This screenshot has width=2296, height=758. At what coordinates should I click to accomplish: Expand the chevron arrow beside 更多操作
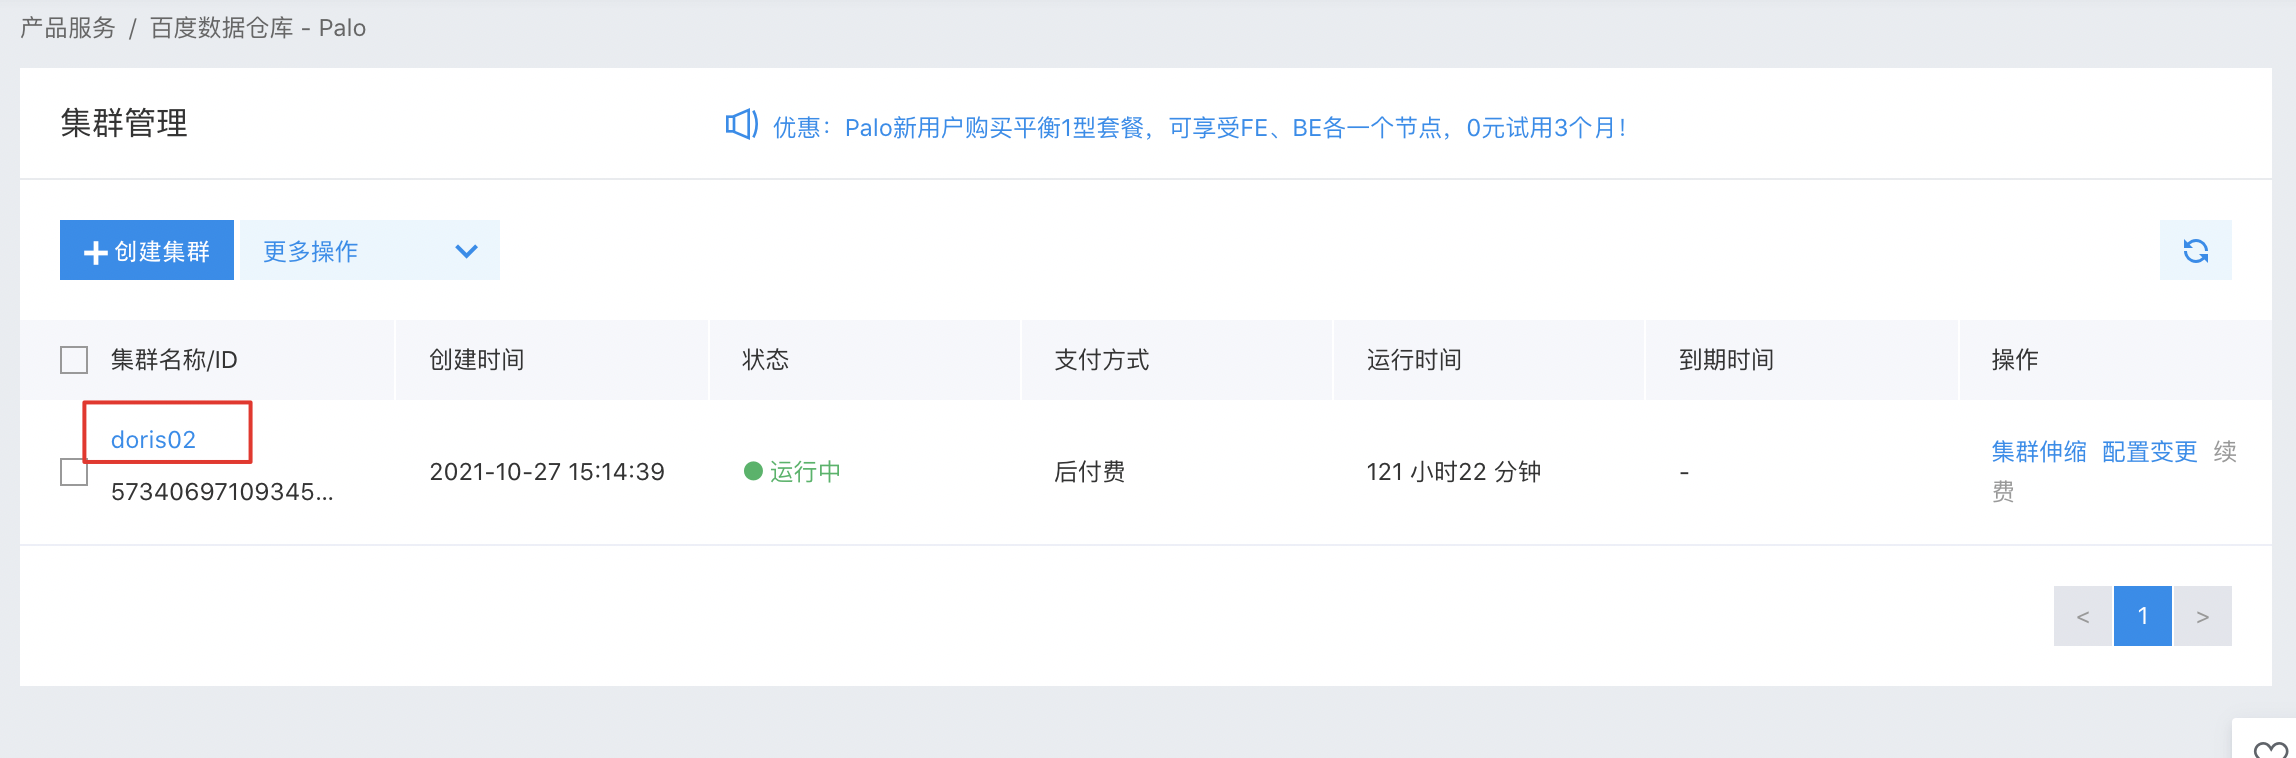point(466,251)
